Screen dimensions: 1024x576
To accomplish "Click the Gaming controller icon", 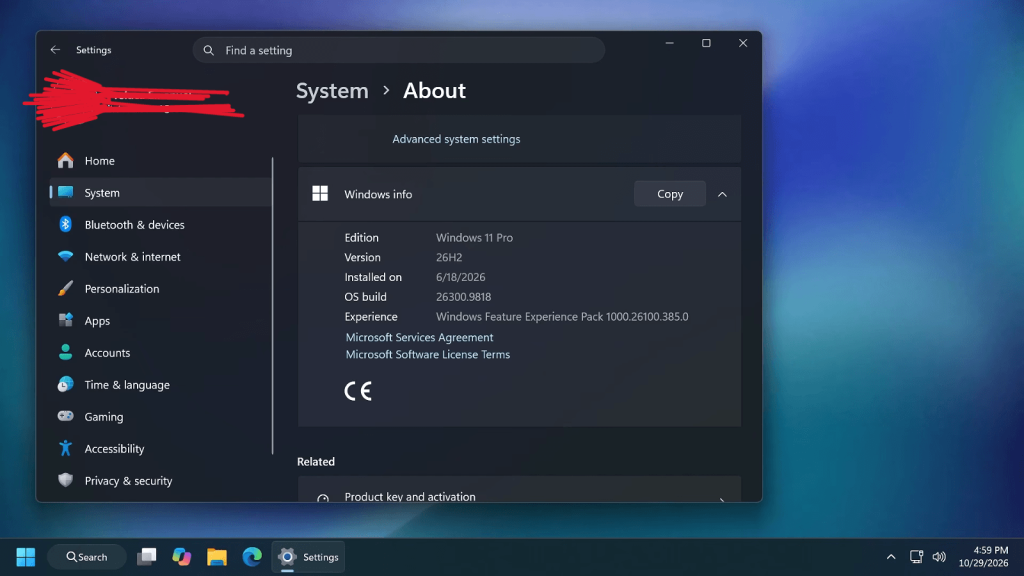I will tap(65, 416).
